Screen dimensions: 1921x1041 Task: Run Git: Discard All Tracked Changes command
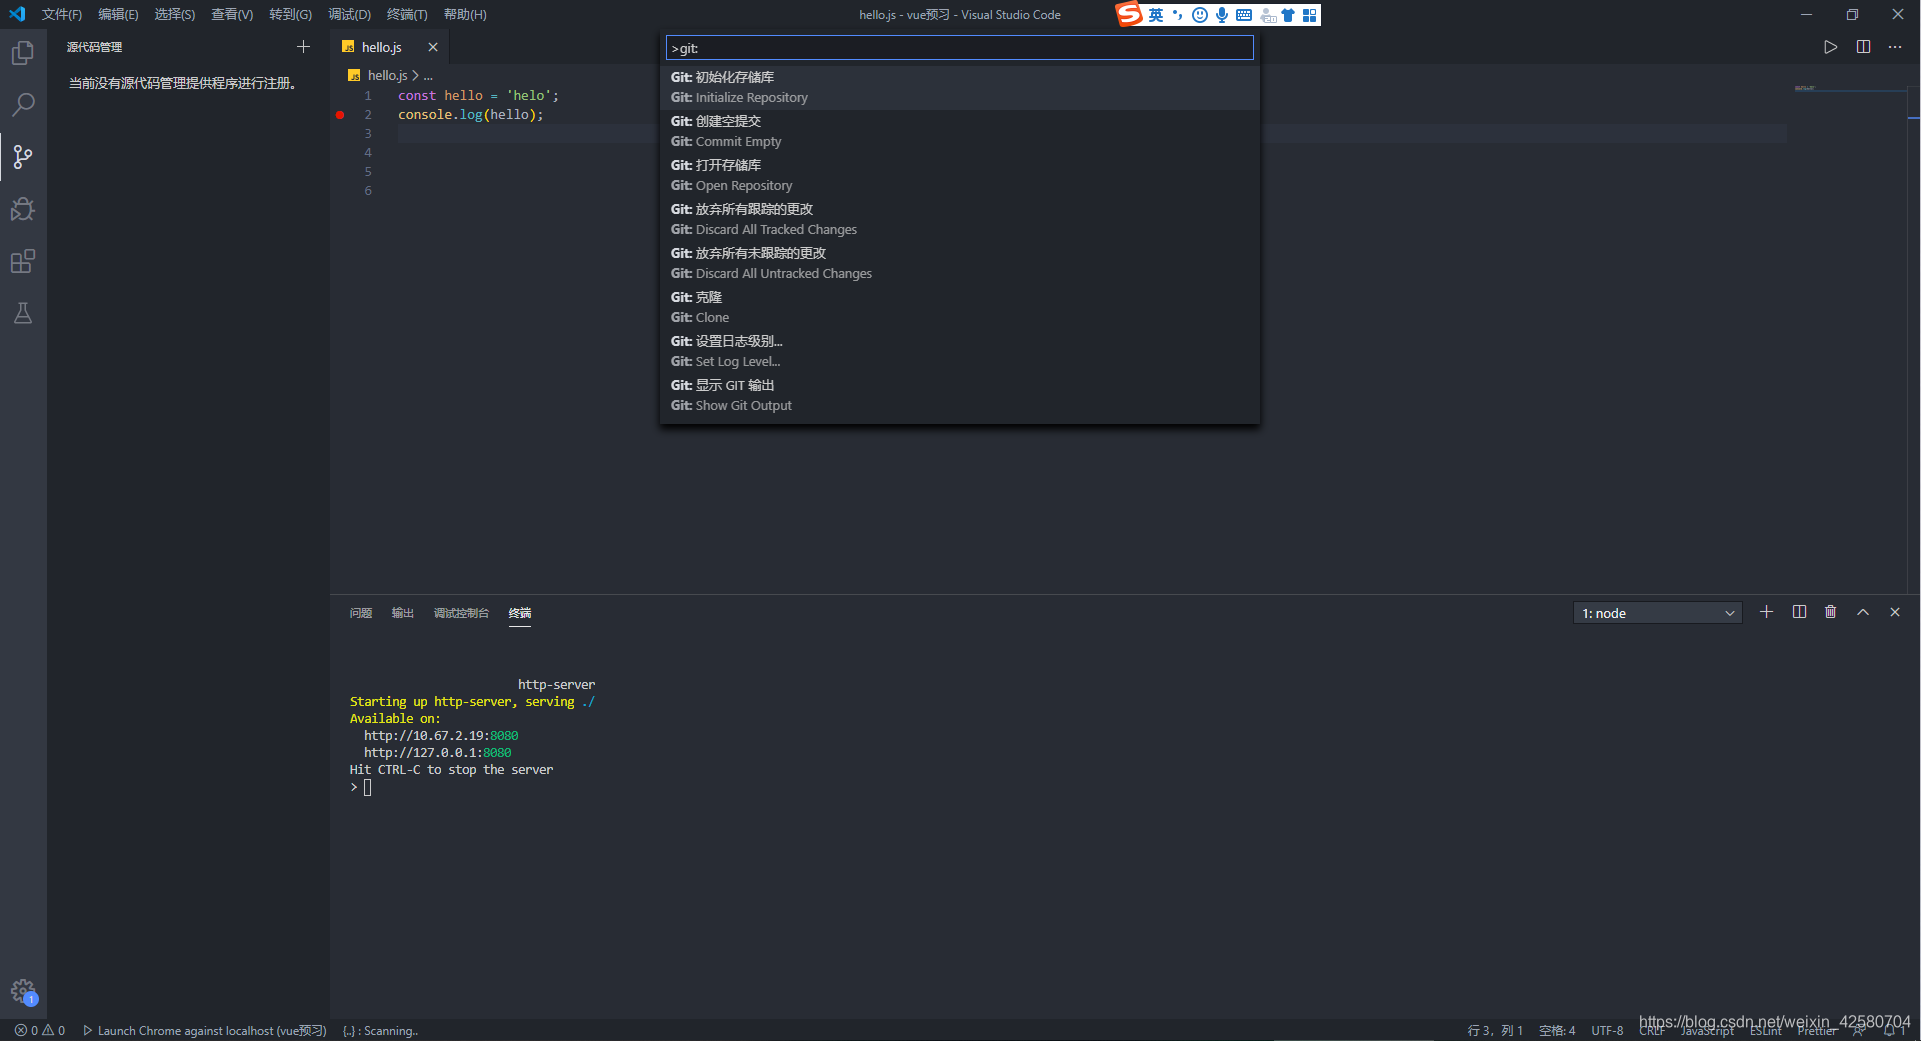coord(959,219)
